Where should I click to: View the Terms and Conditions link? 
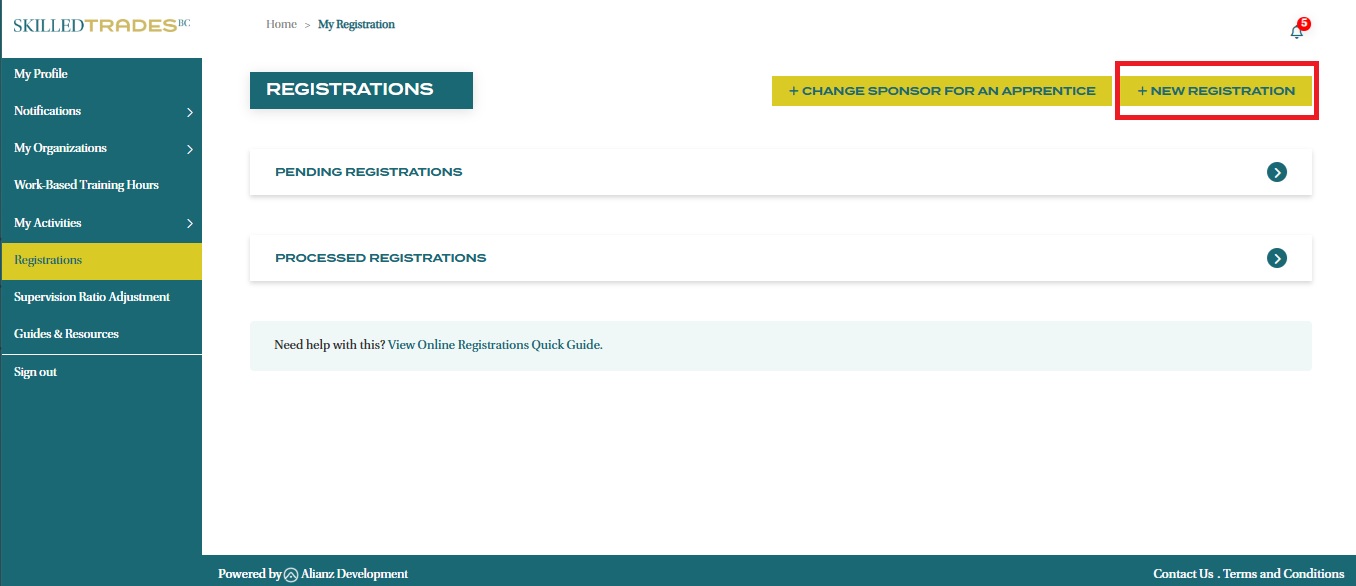(1283, 574)
